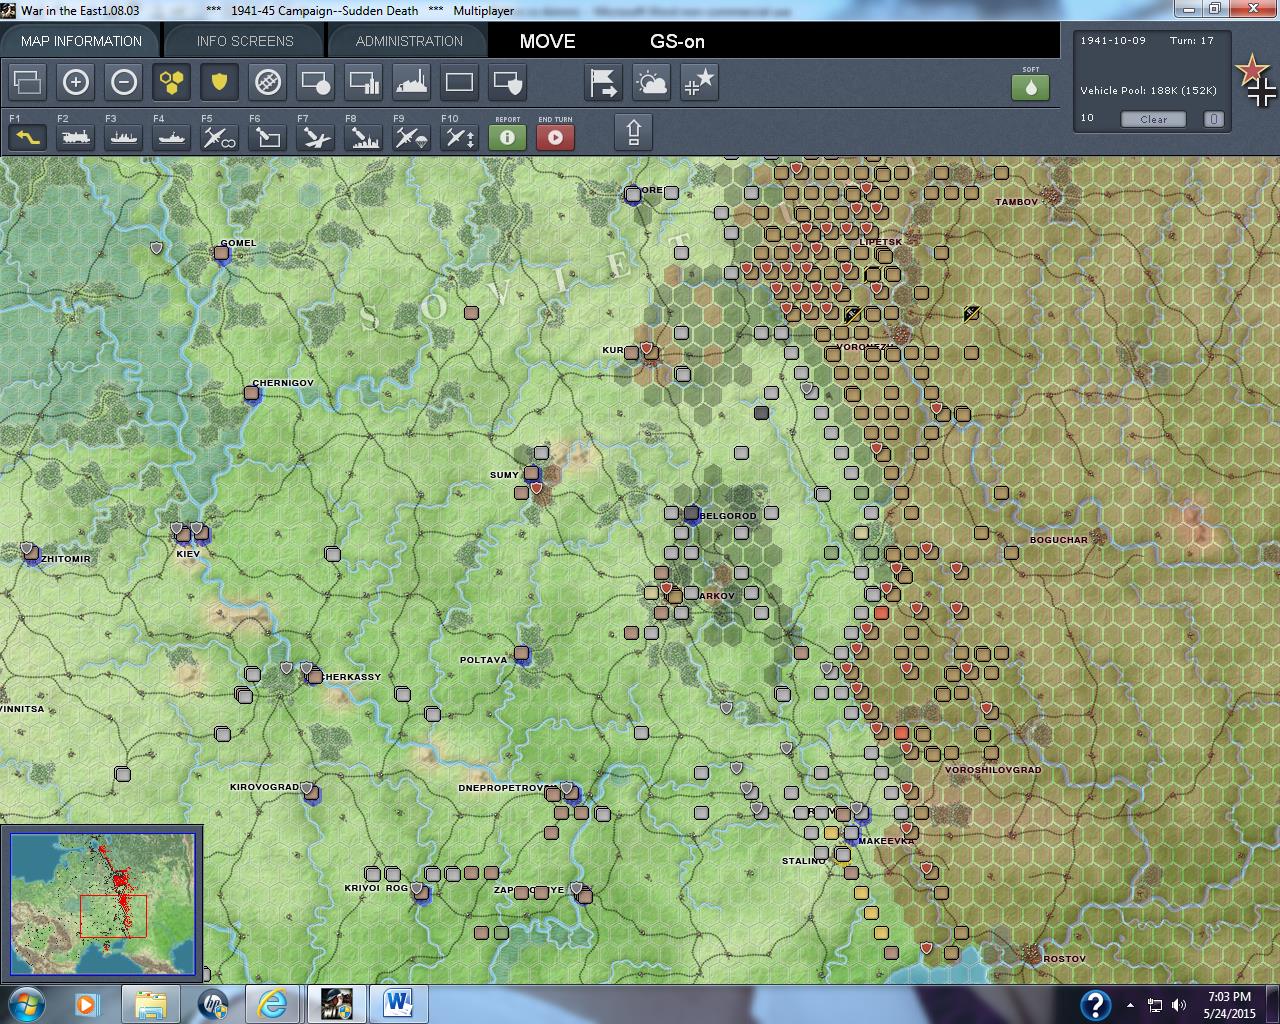Select F9 air transport mode
The image size is (1280, 1024).
pyautogui.click(x=411, y=135)
